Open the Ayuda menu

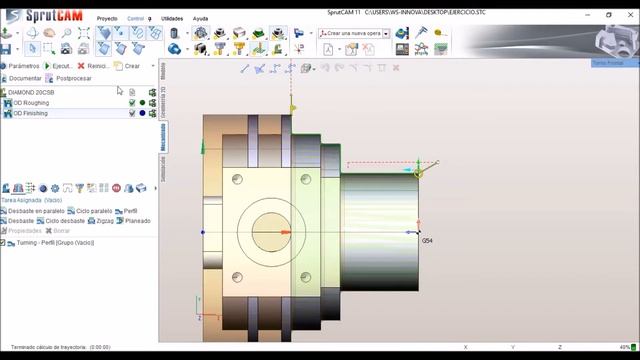(200, 19)
